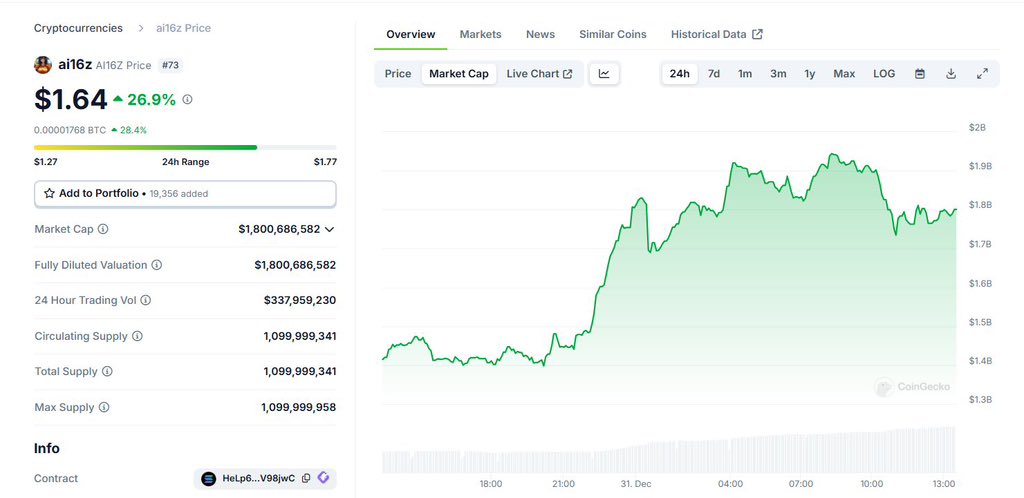Open Fully Diluted Valuation info icon
The image size is (1024, 498).
(x=157, y=265)
